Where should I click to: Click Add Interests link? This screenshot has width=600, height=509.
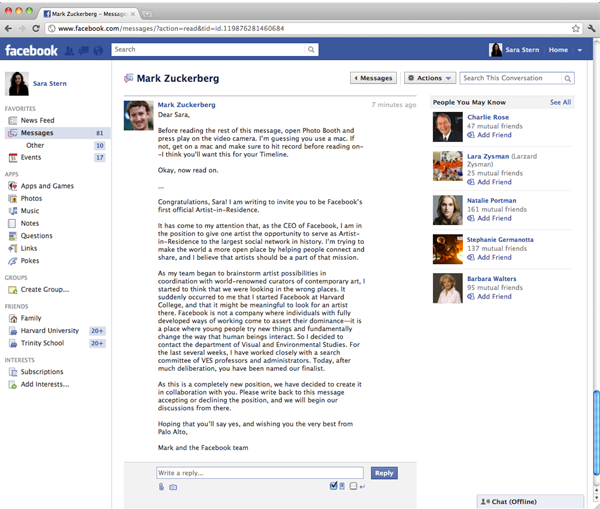click(x=45, y=384)
